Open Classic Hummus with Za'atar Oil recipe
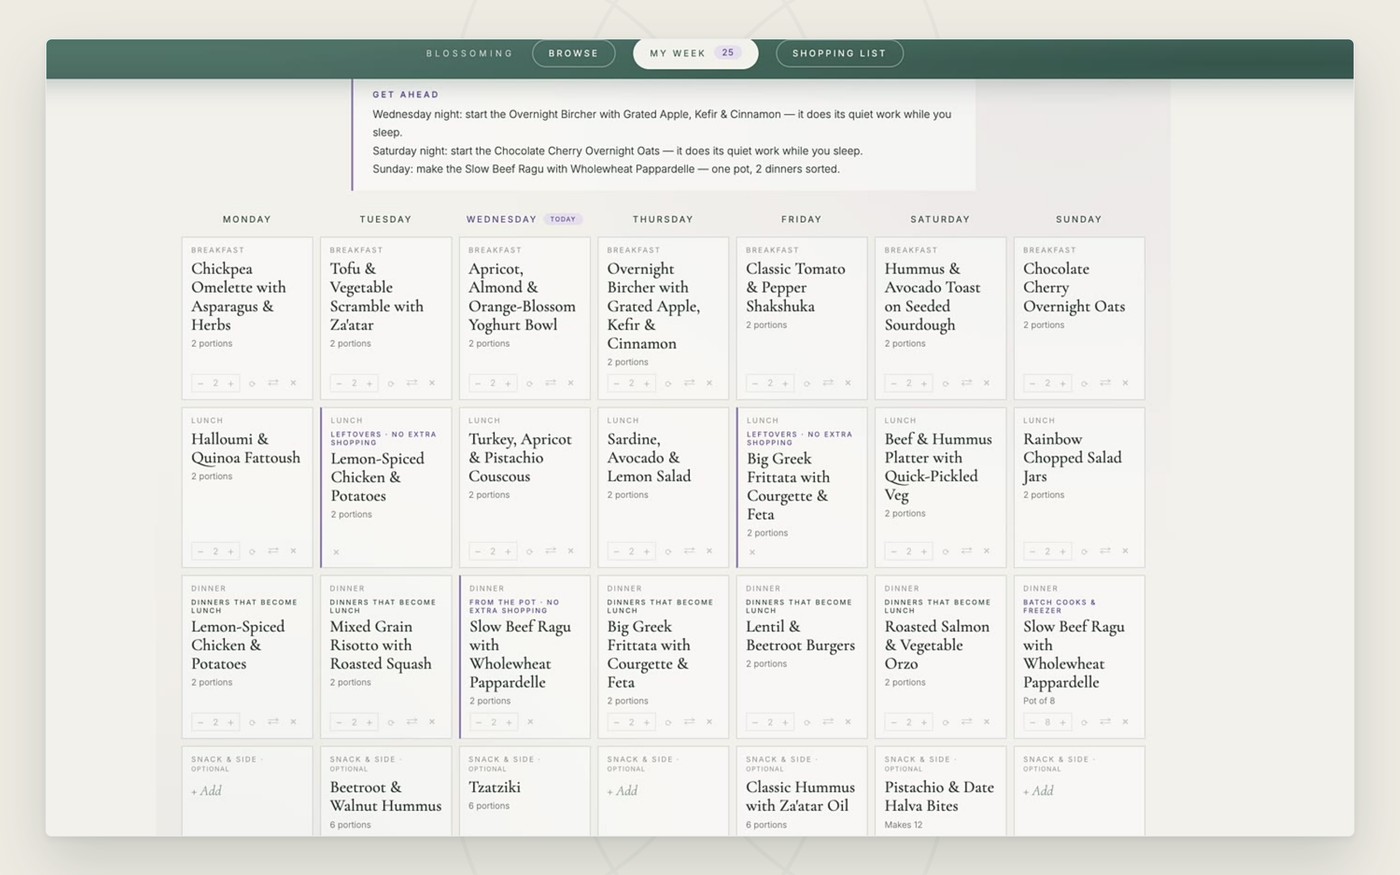This screenshot has height=875, width=1400. tap(800, 797)
